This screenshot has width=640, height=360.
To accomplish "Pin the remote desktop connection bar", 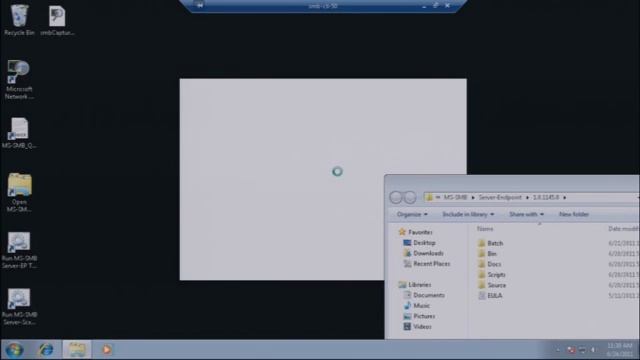I will pos(200,5).
